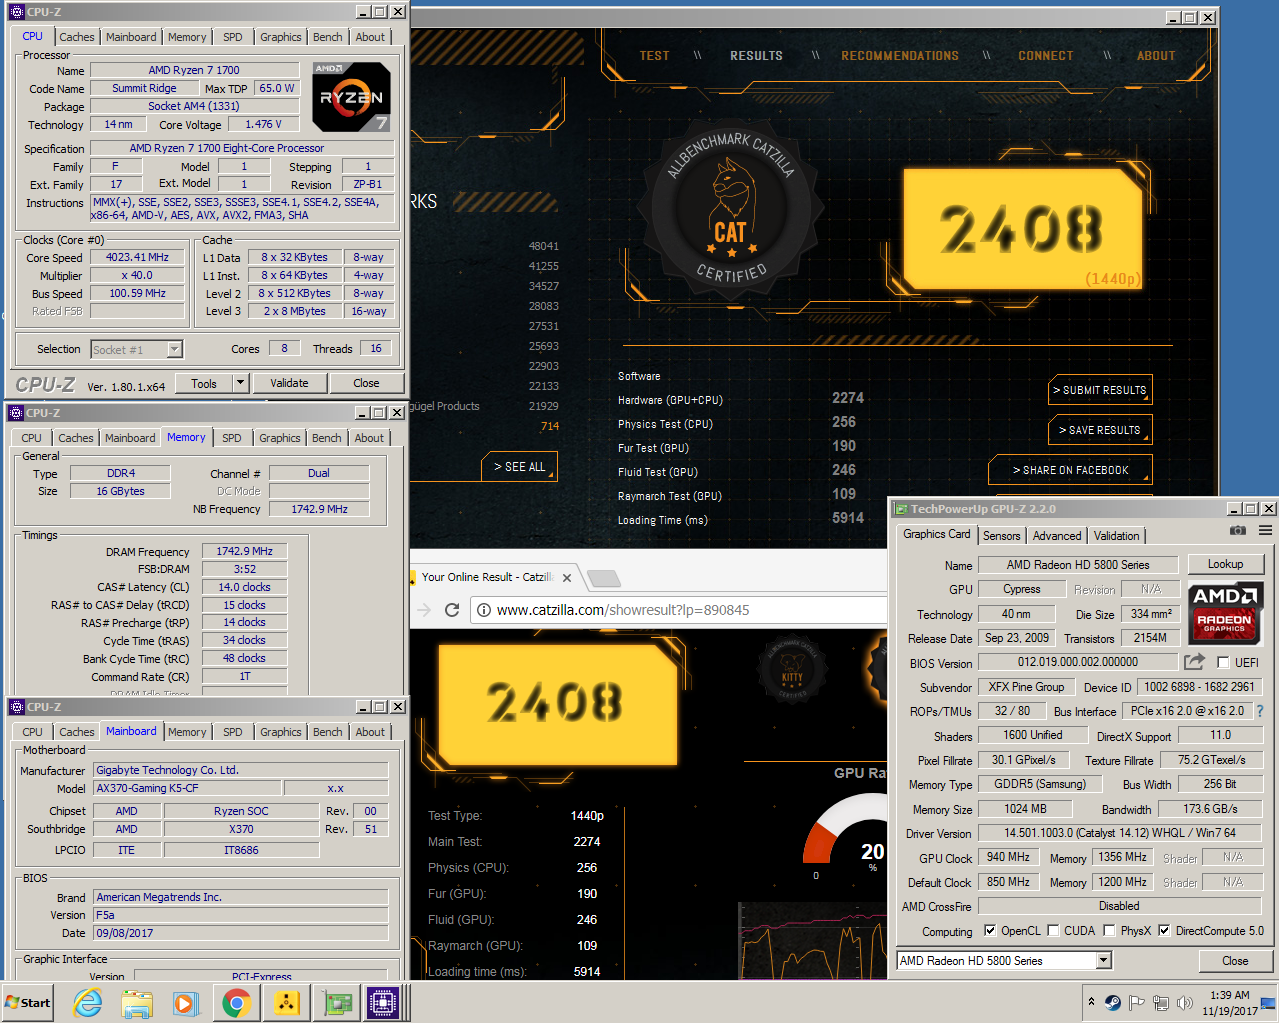Switch to Advanced tab in GPU-Z
Image resolution: width=1279 pixels, height=1023 pixels.
pos(1057,536)
